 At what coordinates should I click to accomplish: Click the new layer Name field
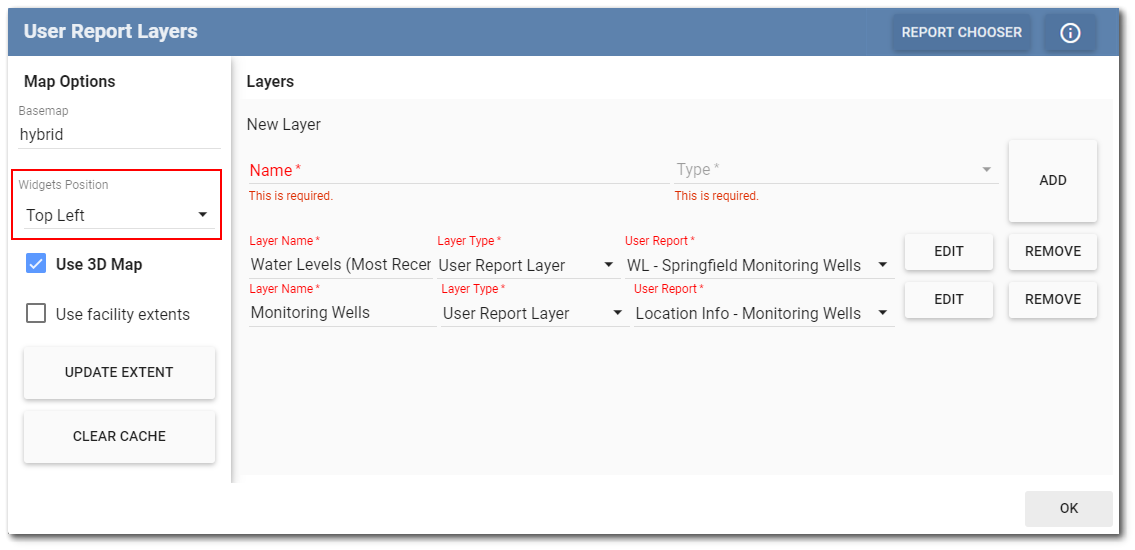457,170
